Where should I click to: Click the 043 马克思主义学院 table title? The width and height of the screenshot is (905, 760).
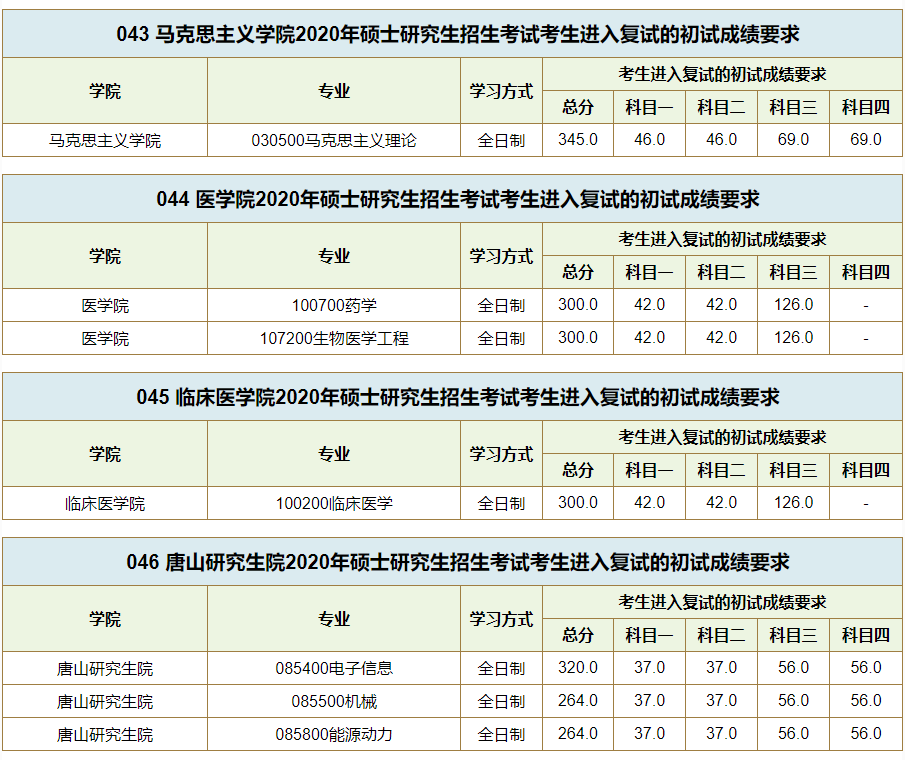click(452, 35)
